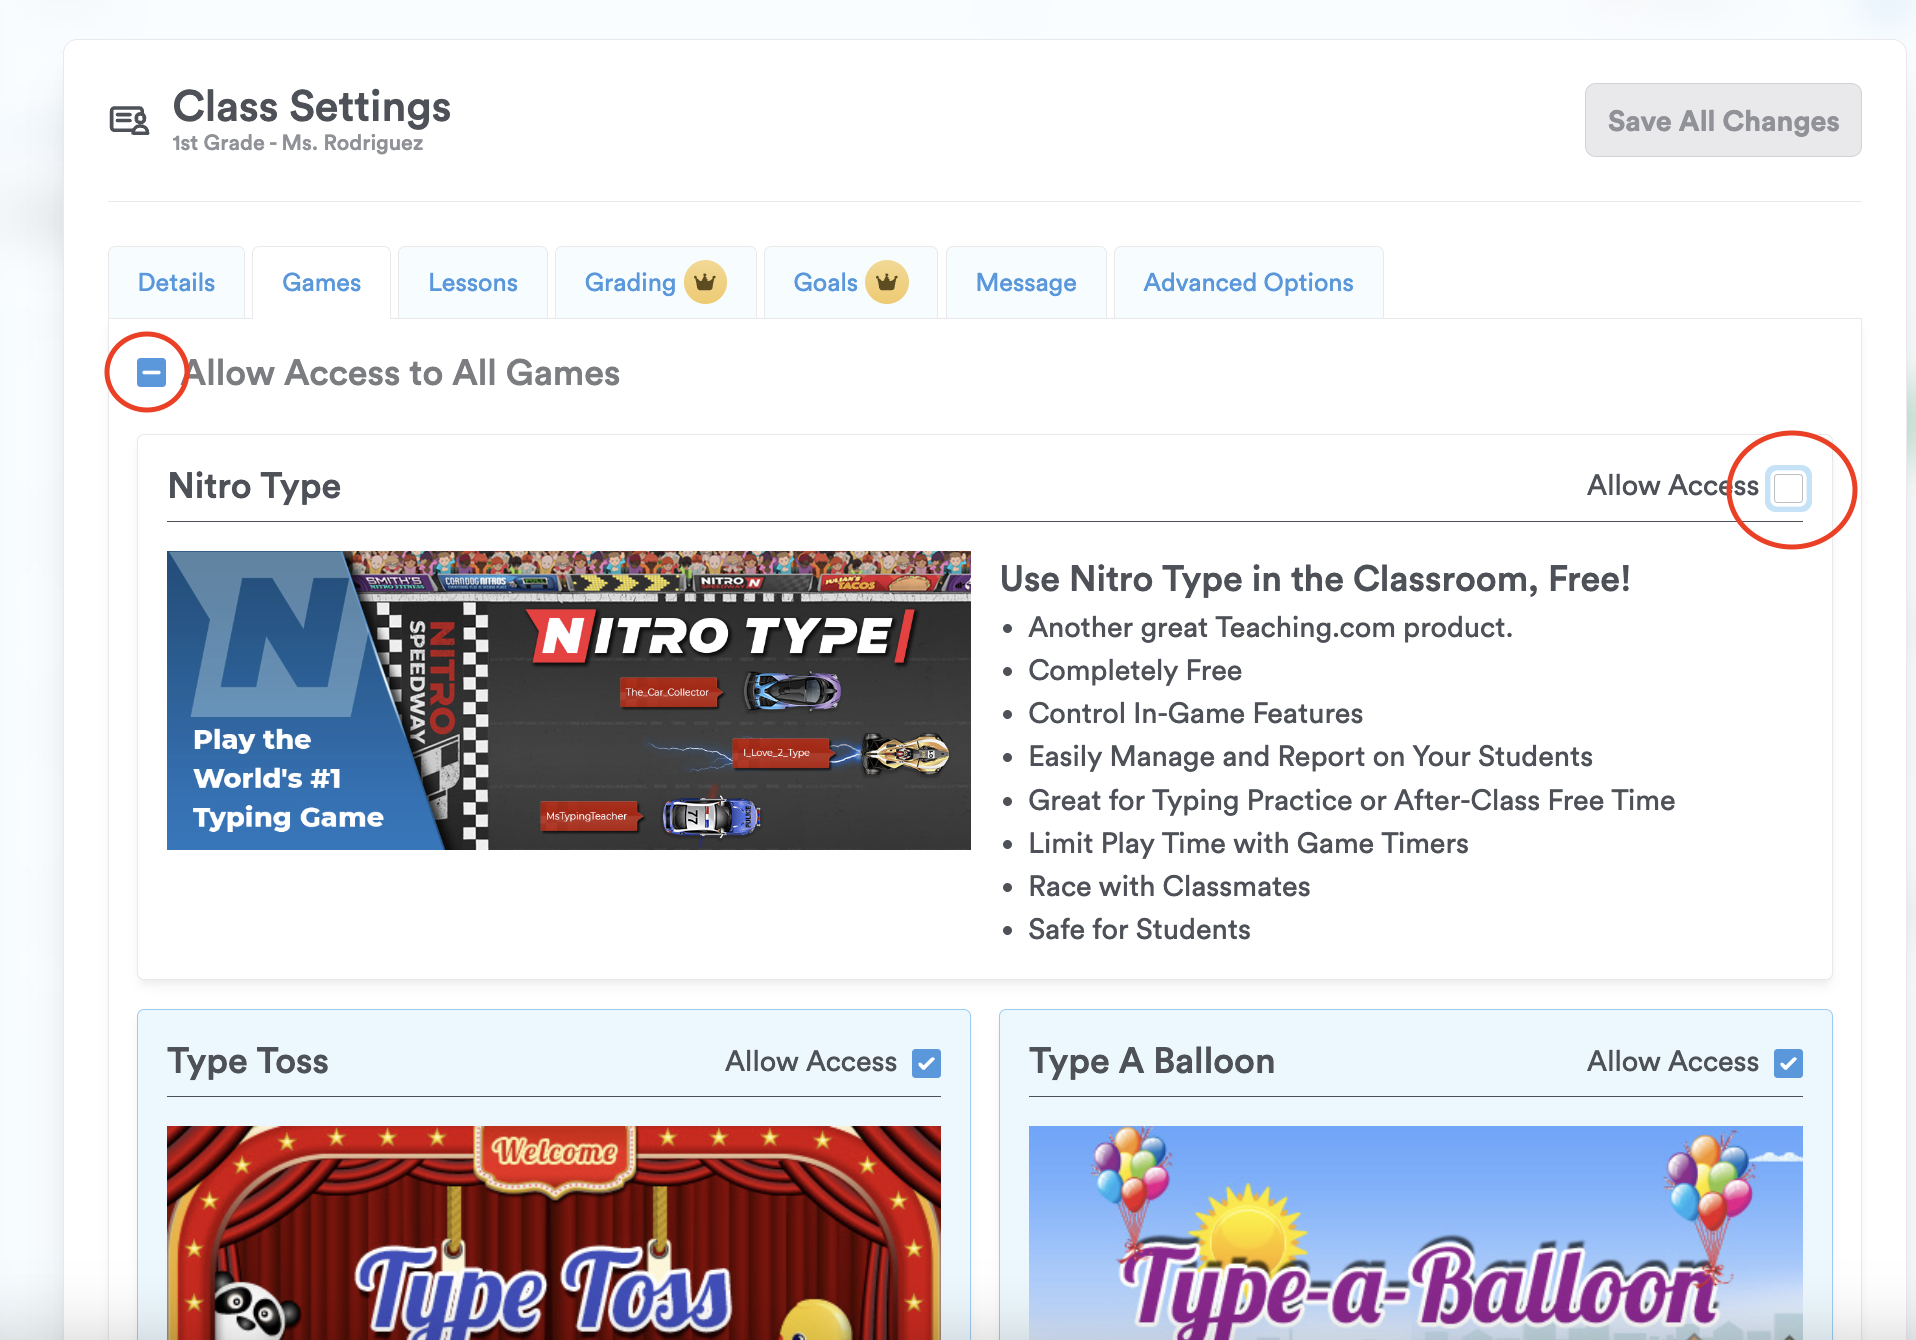Click the Class Settings header icon

point(129,120)
